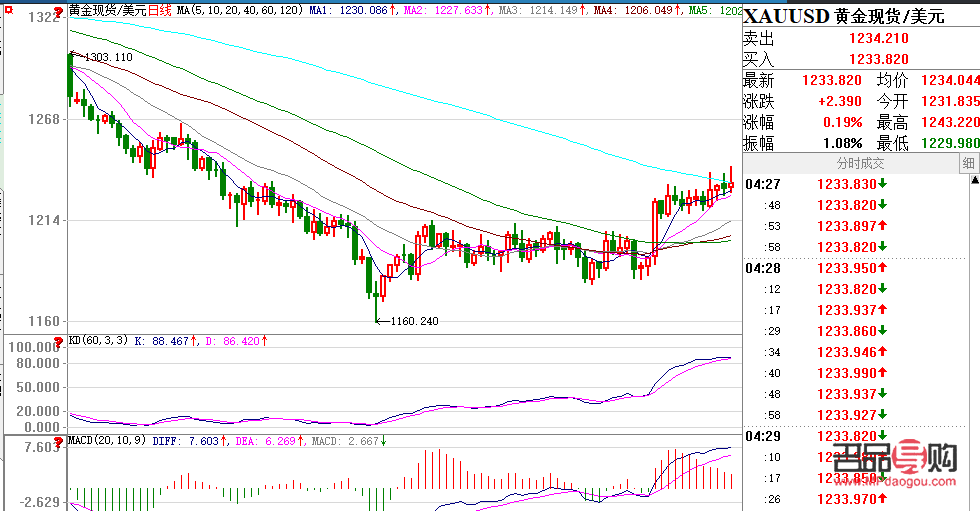Open the 分时成交 tab header
This screenshot has width=980, height=511.
point(859,164)
